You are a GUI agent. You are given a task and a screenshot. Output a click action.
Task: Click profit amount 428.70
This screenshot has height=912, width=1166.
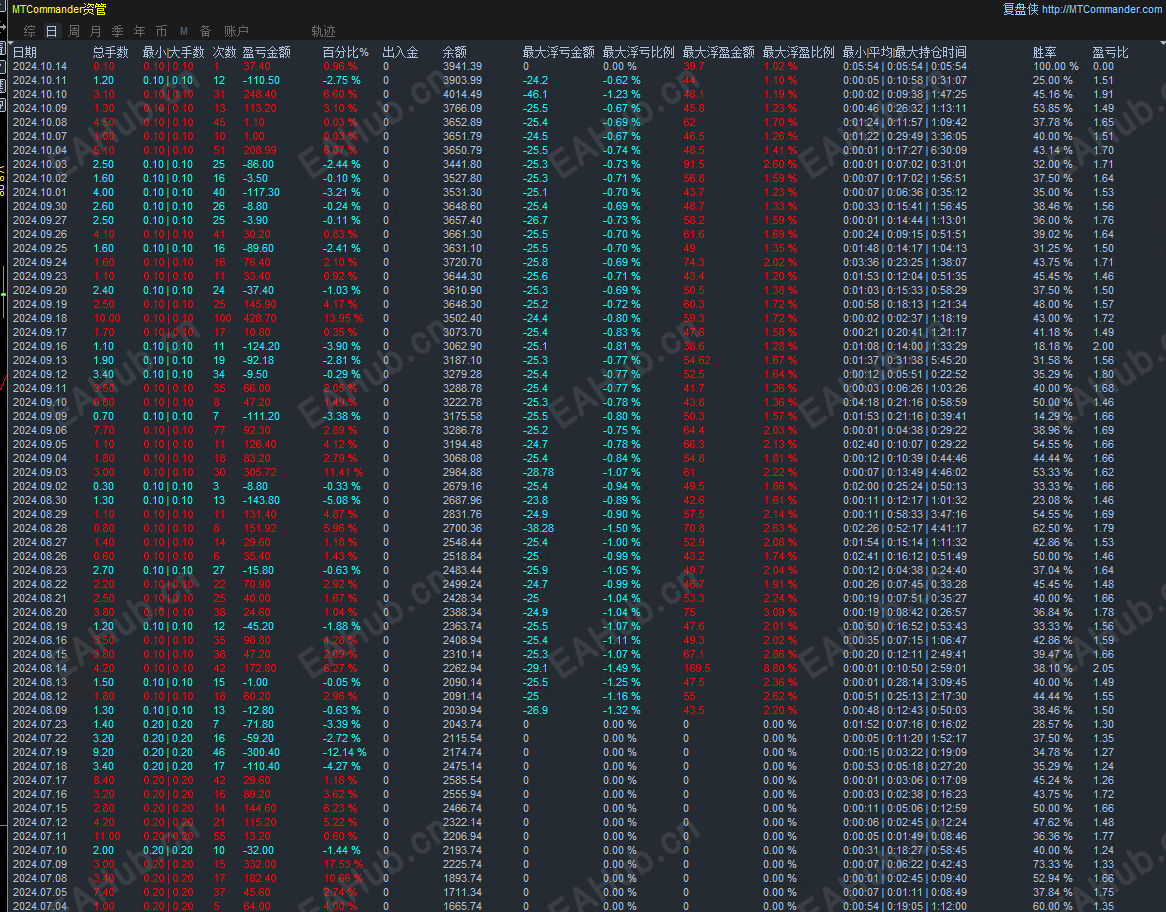260,318
